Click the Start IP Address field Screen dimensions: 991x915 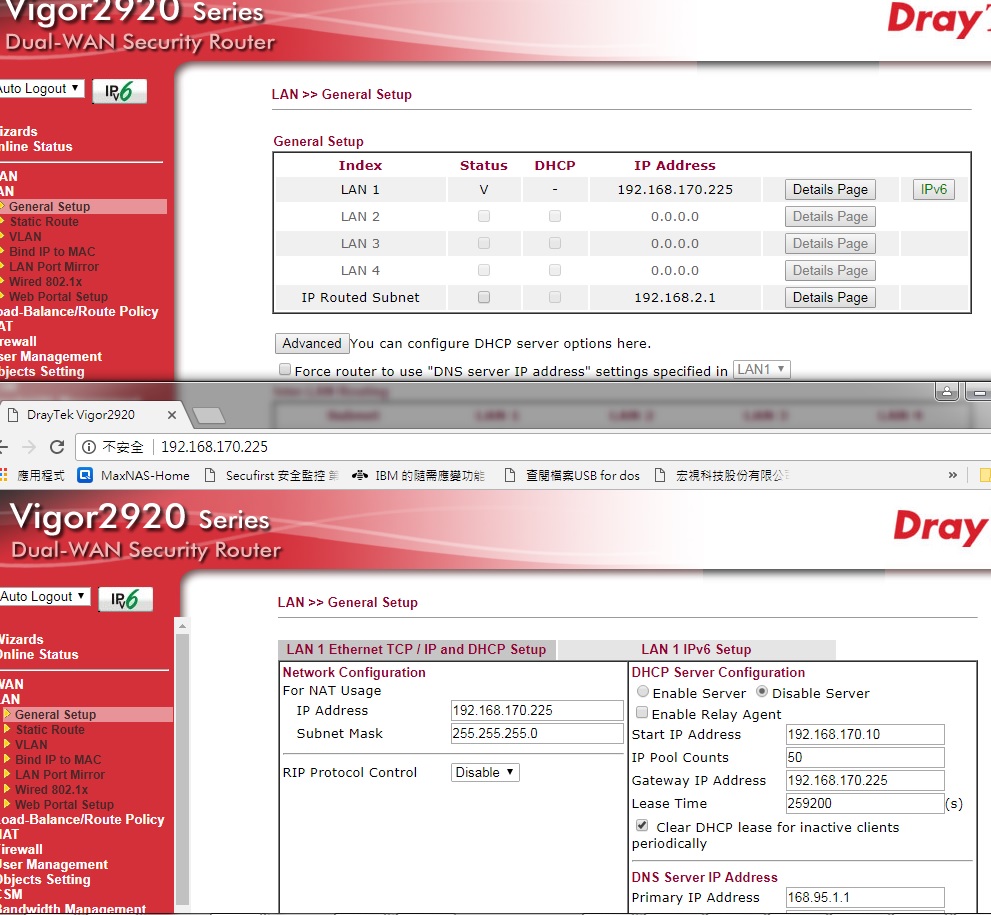(865, 734)
